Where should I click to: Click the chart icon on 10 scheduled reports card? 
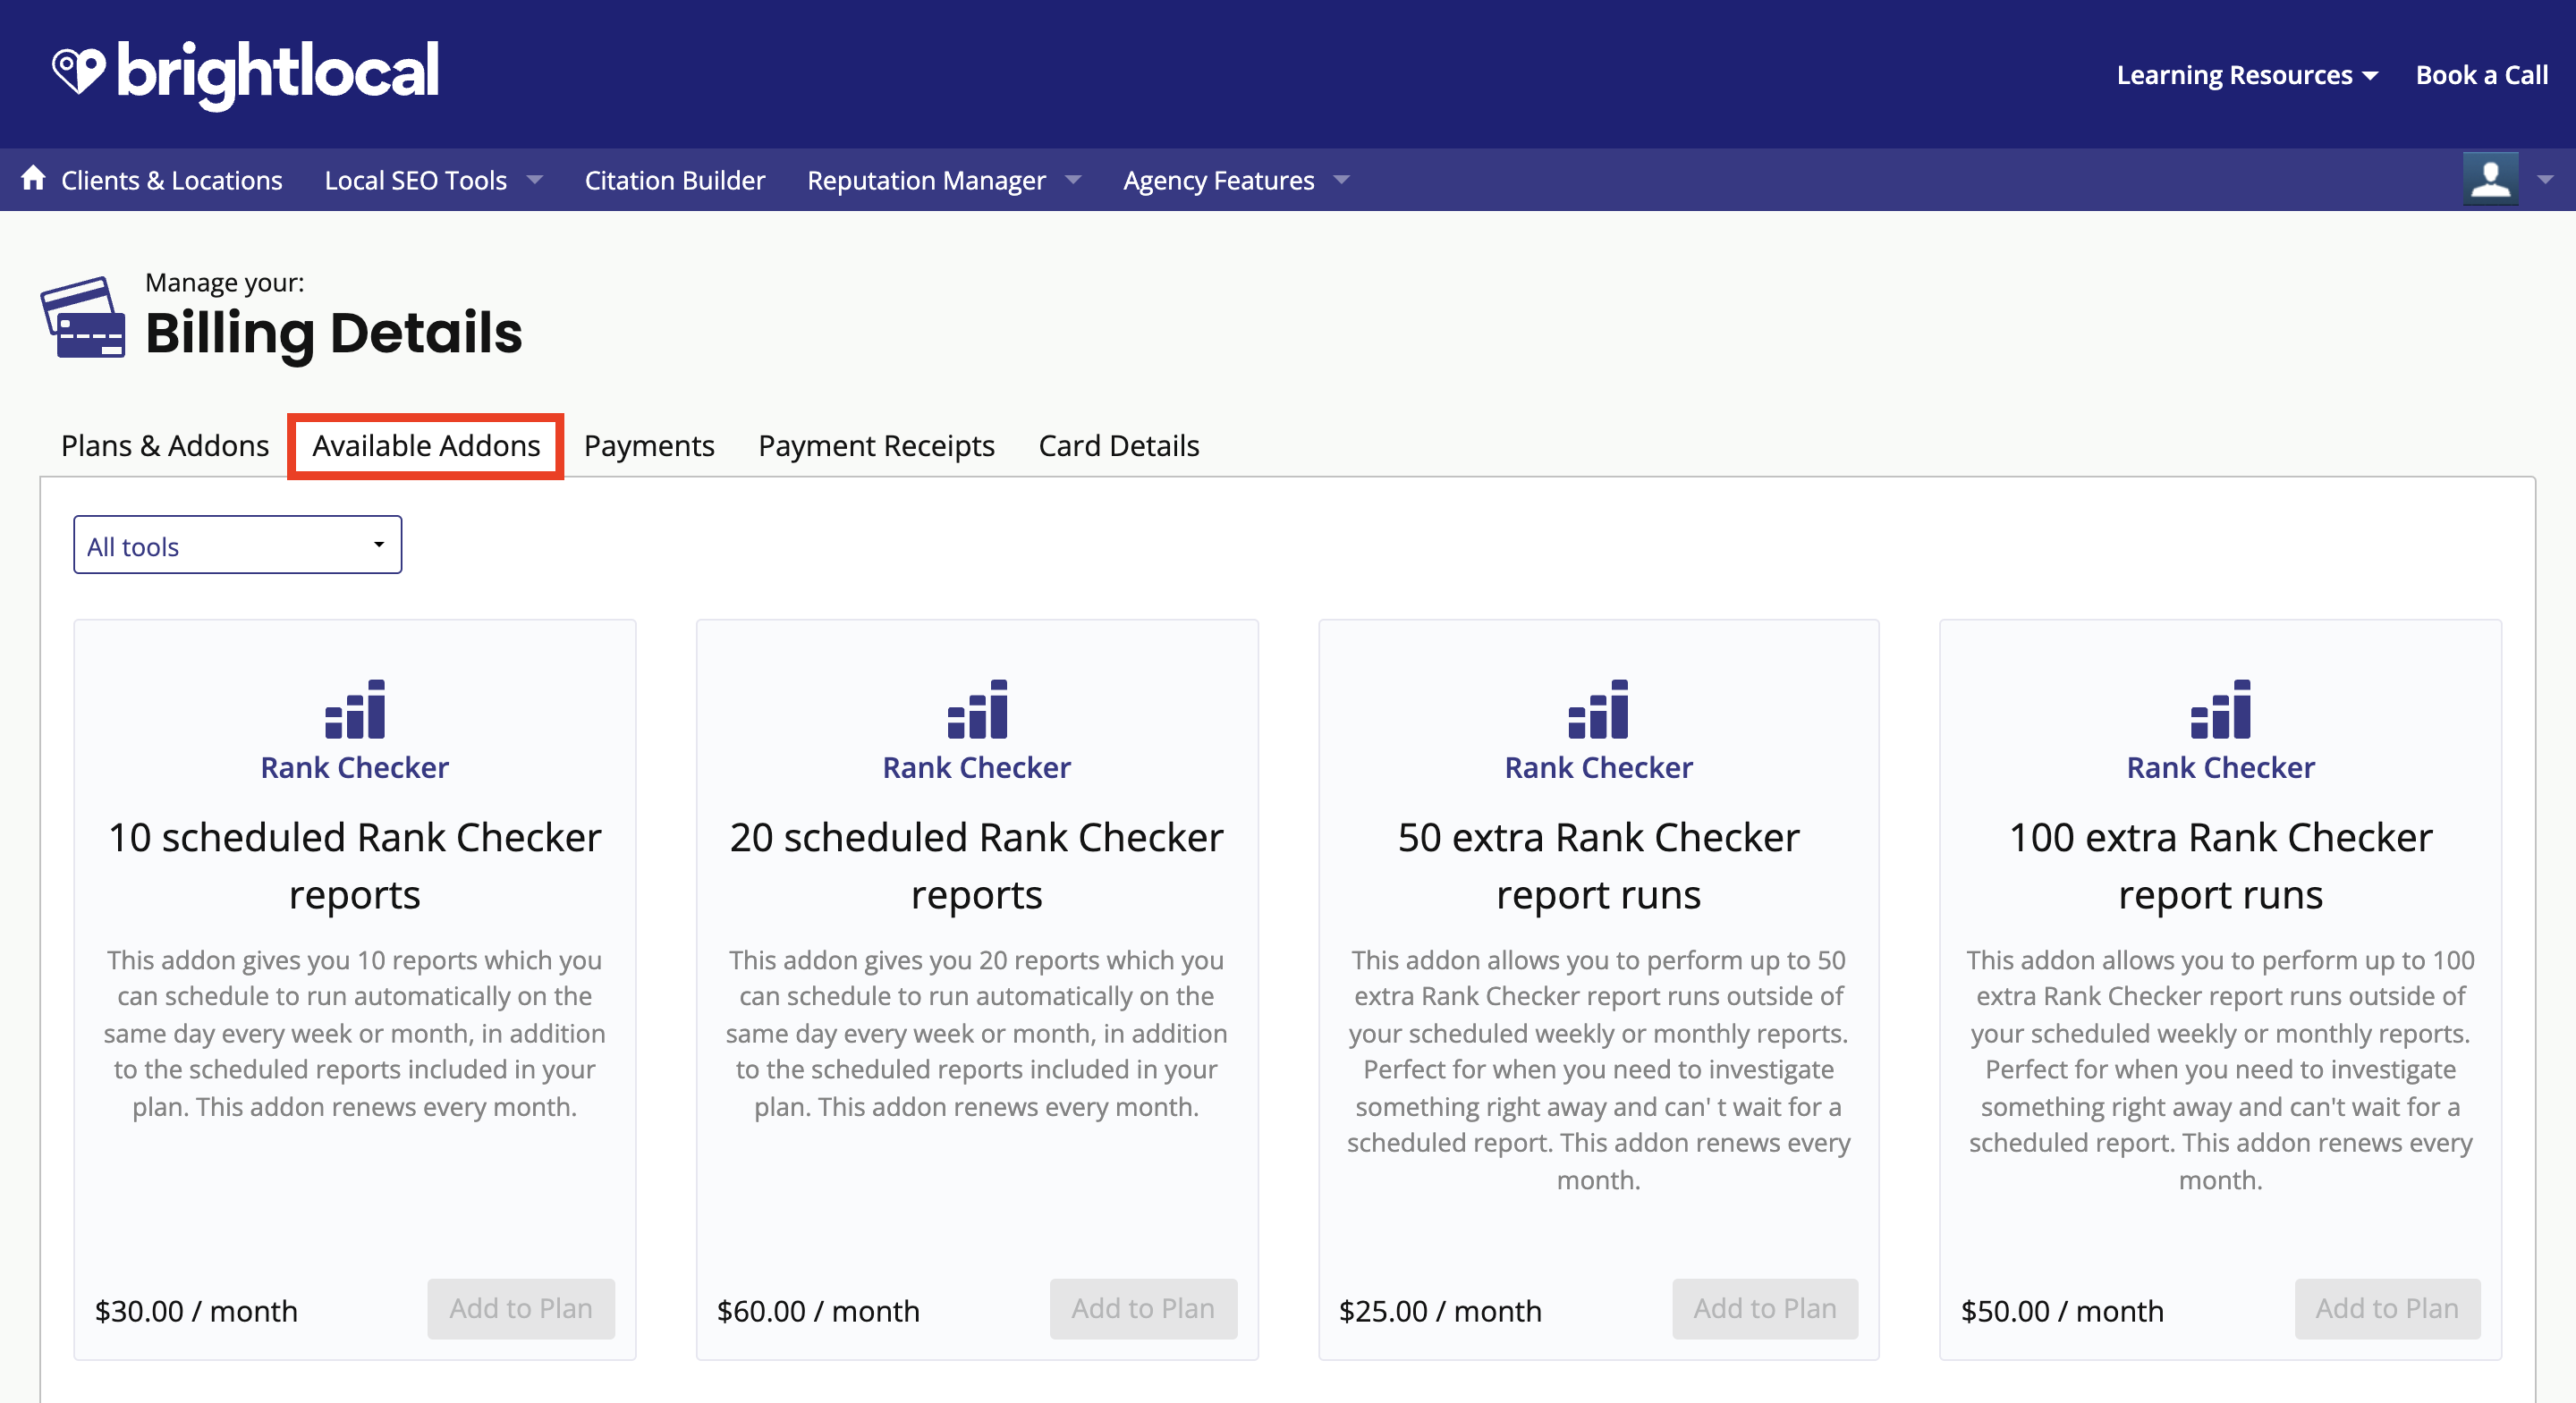pos(355,709)
